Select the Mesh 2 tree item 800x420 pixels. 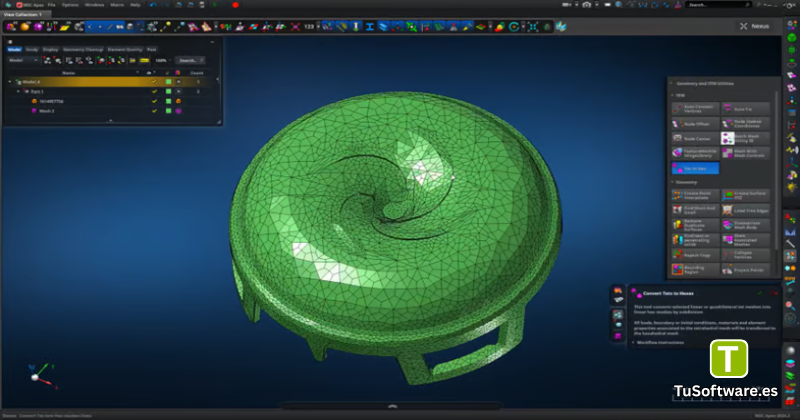coord(46,111)
